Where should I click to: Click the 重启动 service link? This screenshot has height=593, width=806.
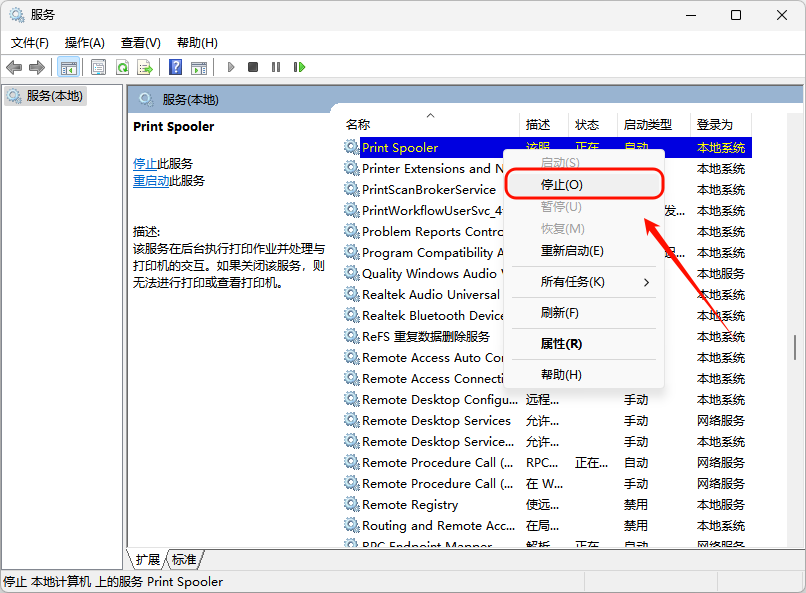point(151,180)
